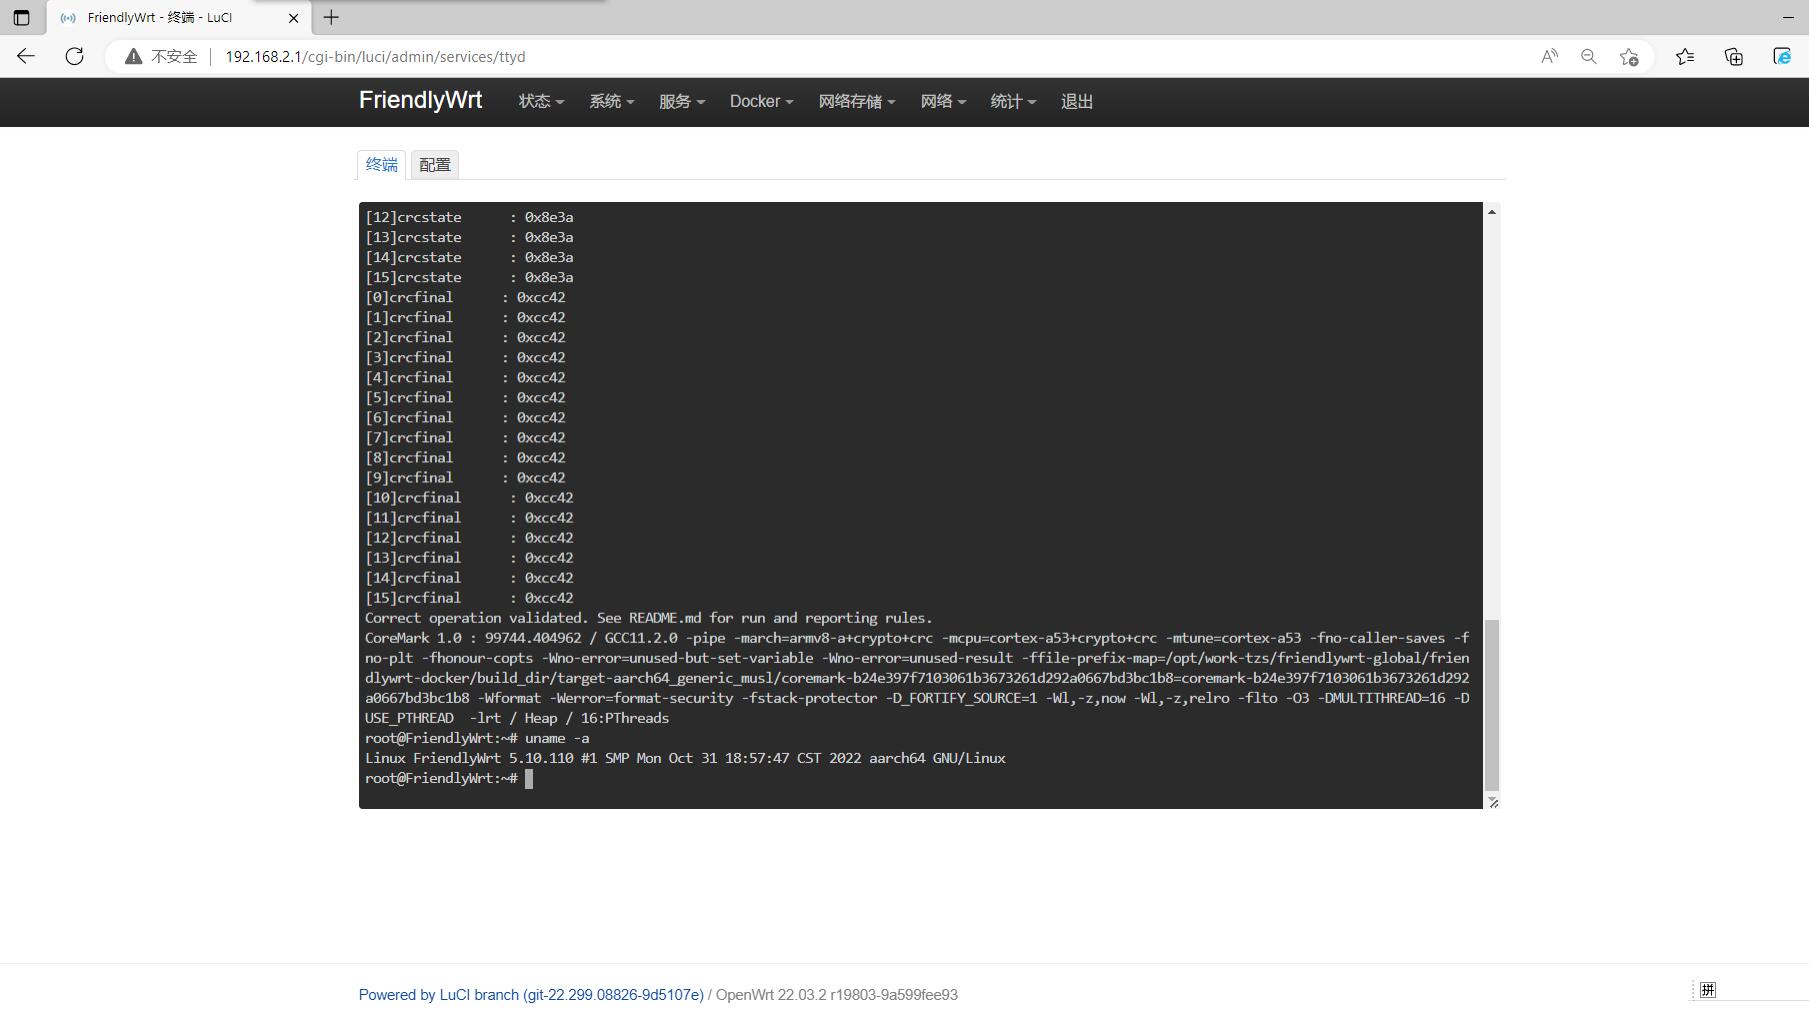
Task: Click the zoom out magnifier icon
Action: click(1588, 57)
